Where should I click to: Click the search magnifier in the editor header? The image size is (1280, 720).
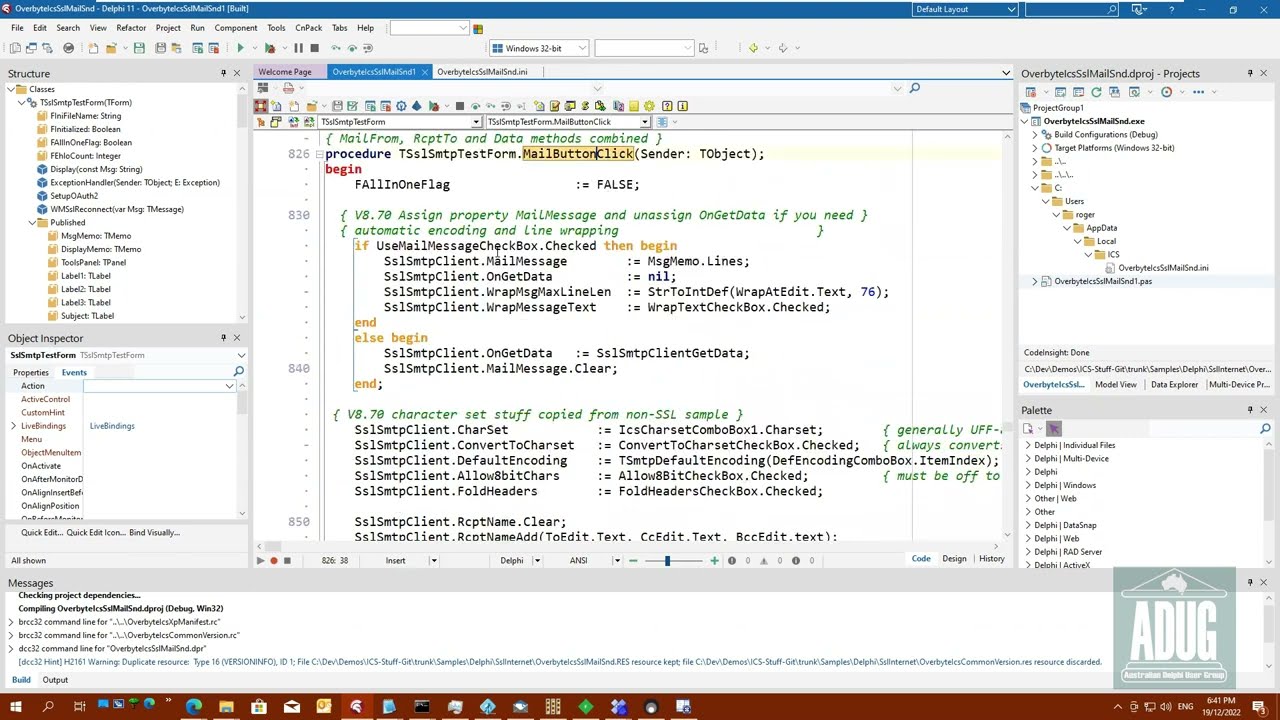coord(914,89)
